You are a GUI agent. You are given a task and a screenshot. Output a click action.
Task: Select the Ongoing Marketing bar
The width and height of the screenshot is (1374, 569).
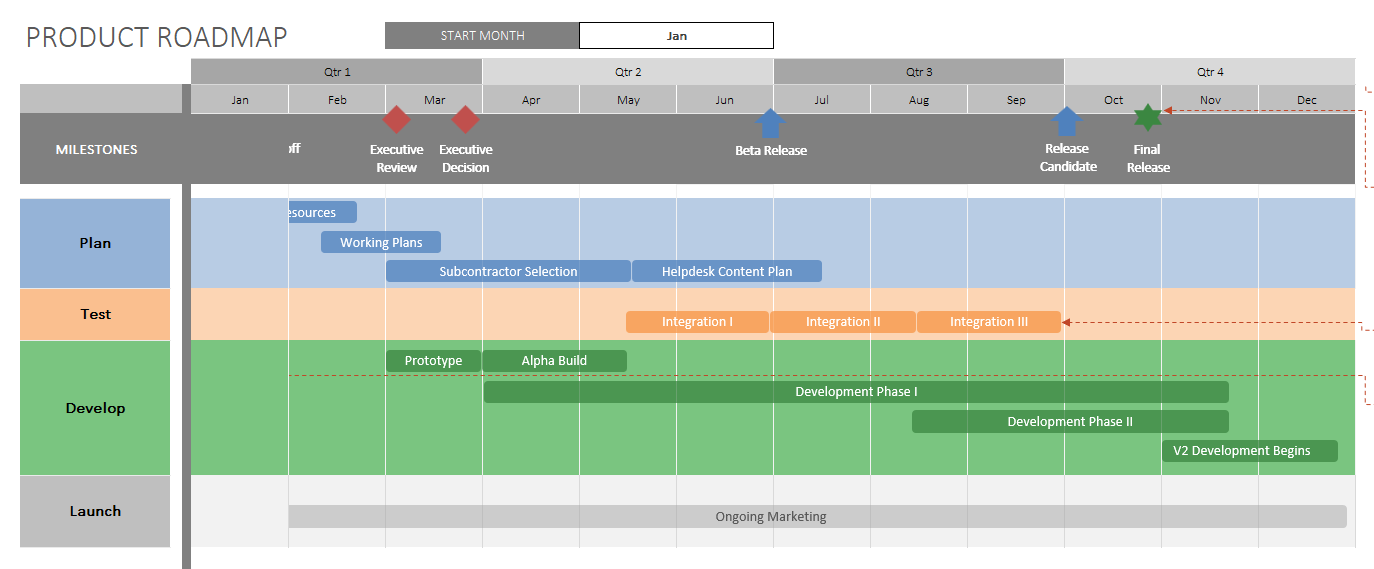818,517
